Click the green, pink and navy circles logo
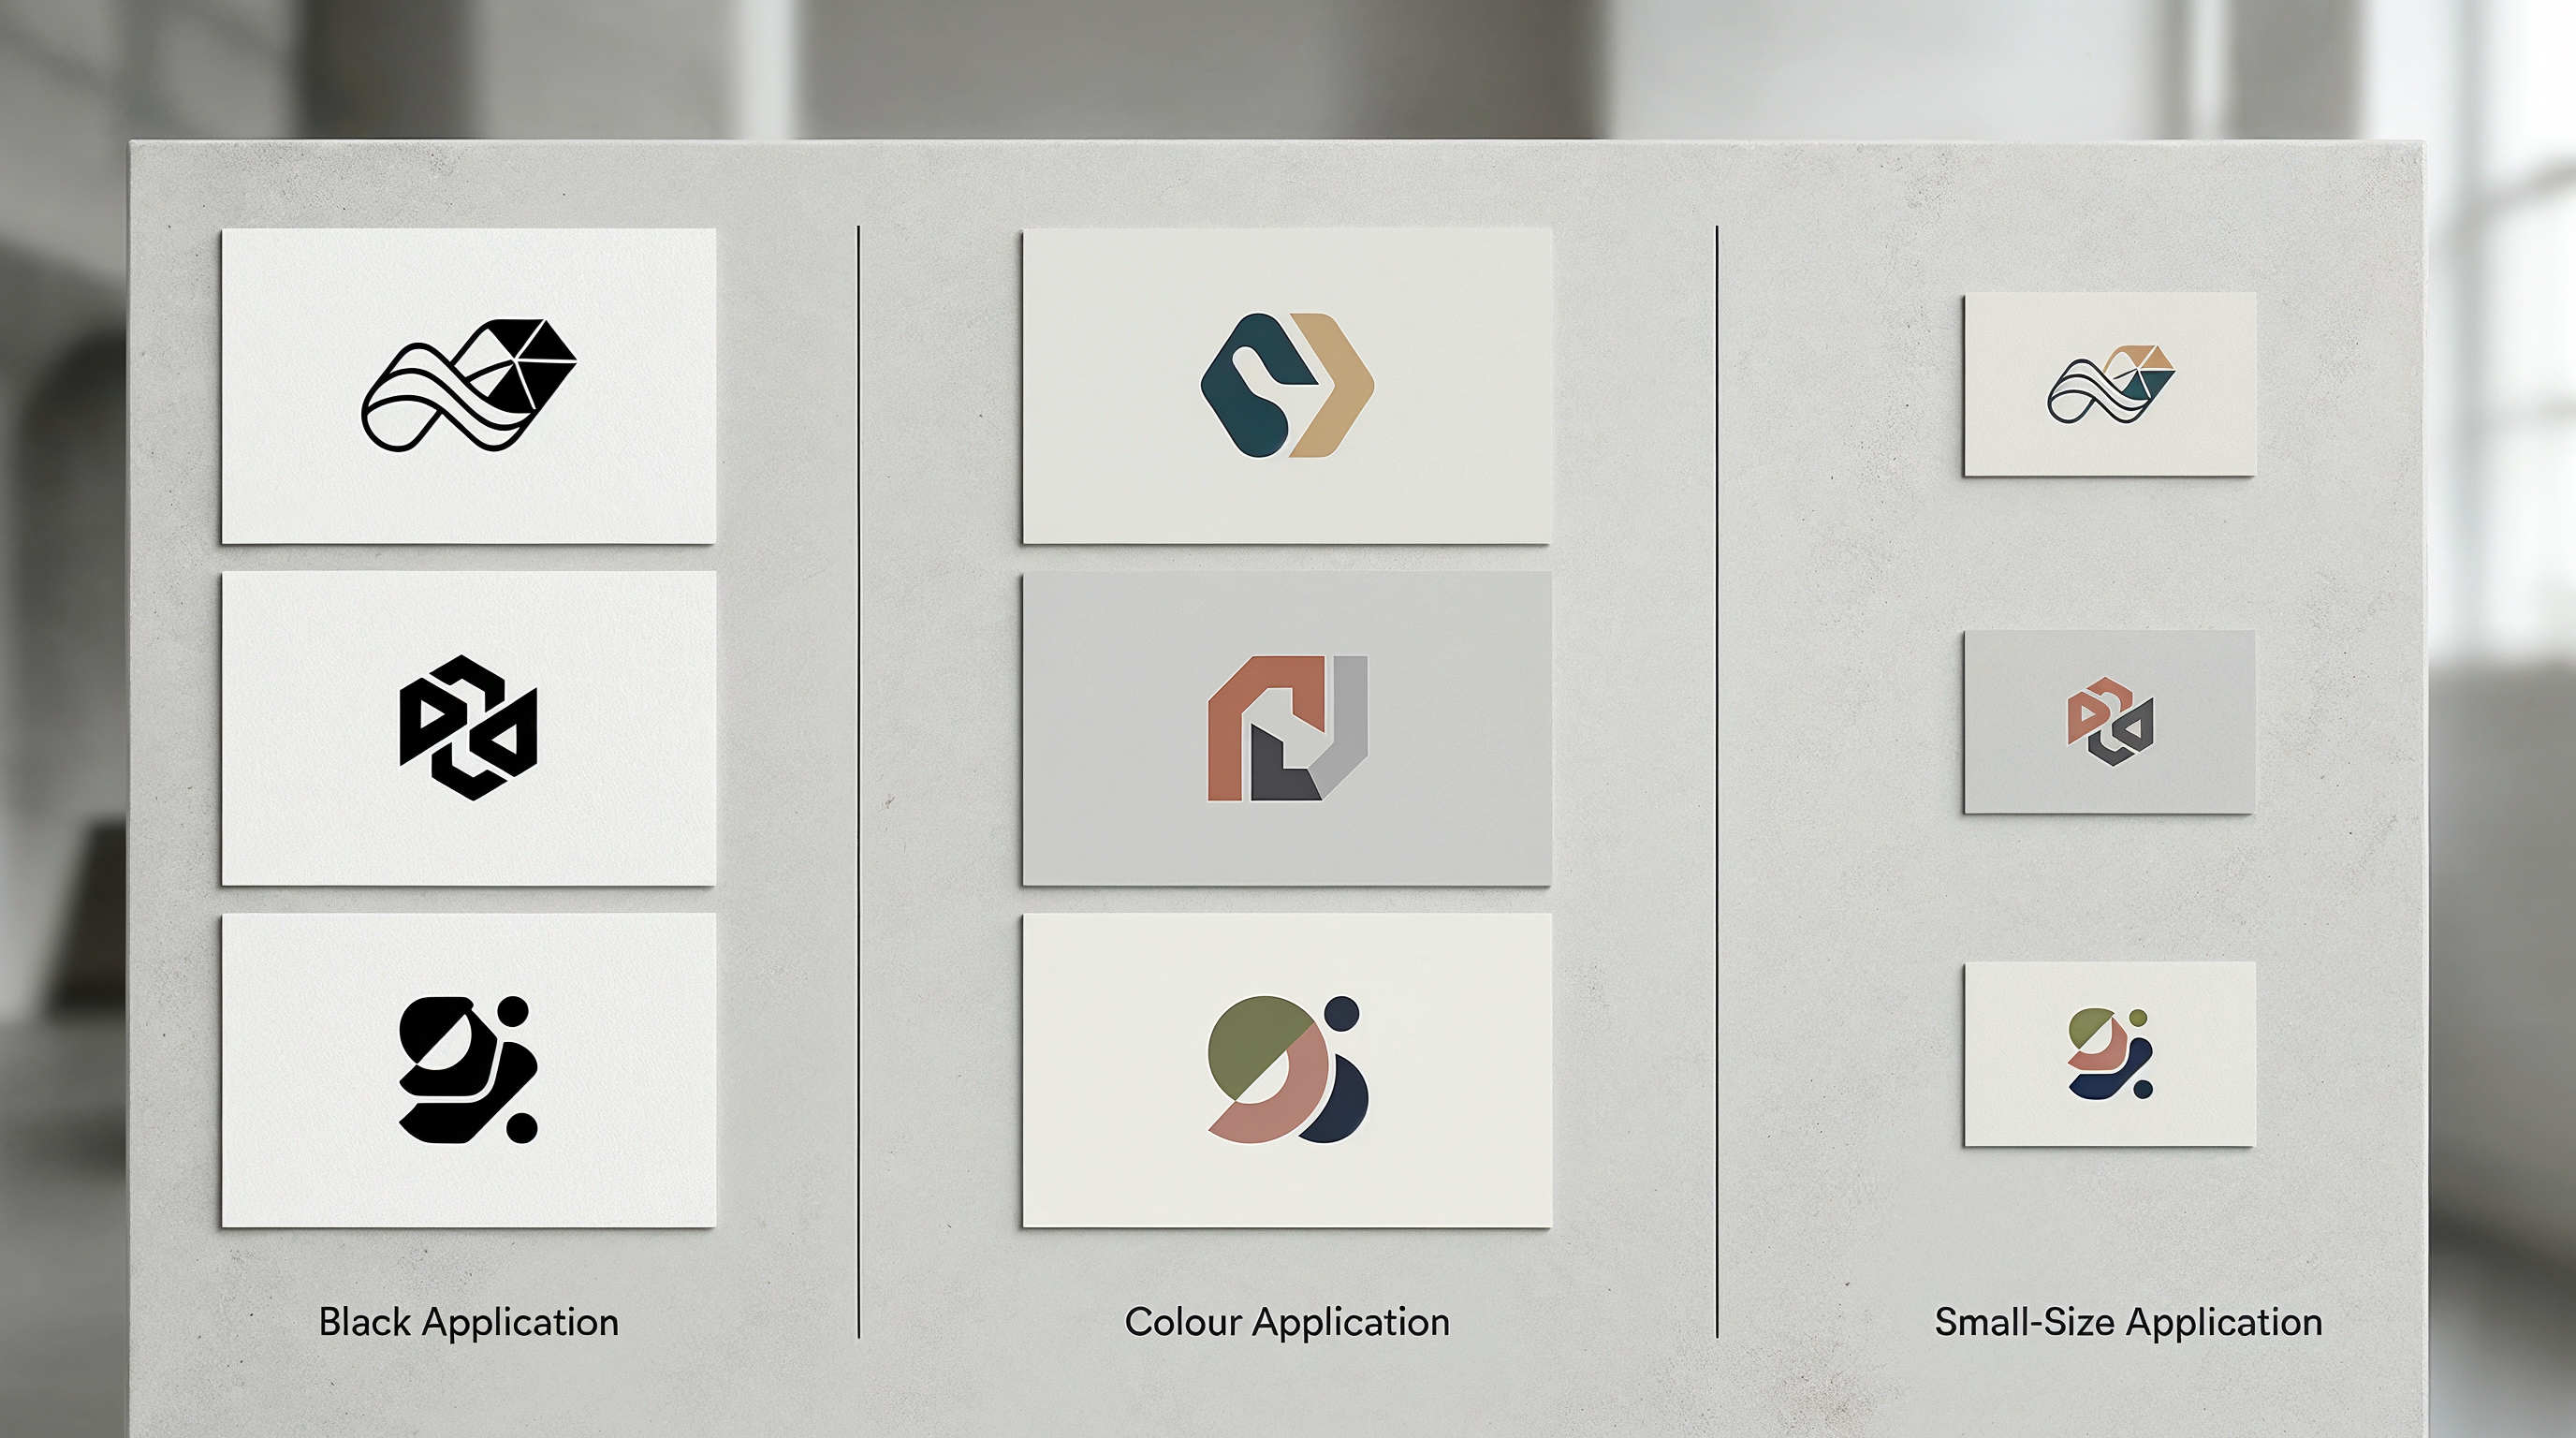This screenshot has height=1438, width=2576. click(1288, 1069)
